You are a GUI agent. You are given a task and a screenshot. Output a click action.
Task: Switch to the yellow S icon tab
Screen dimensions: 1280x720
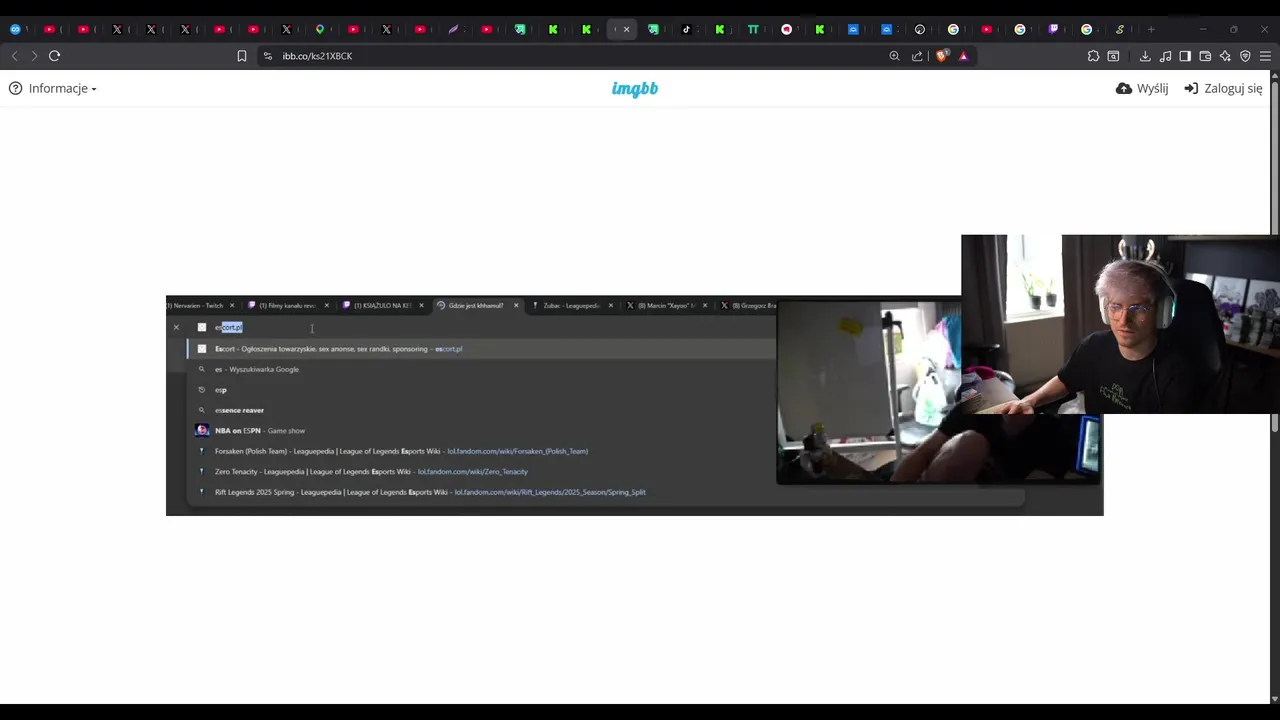[1120, 29]
